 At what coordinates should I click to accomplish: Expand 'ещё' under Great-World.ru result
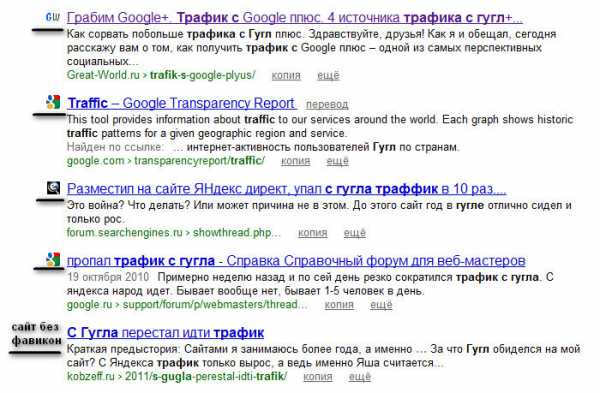(328, 75)
